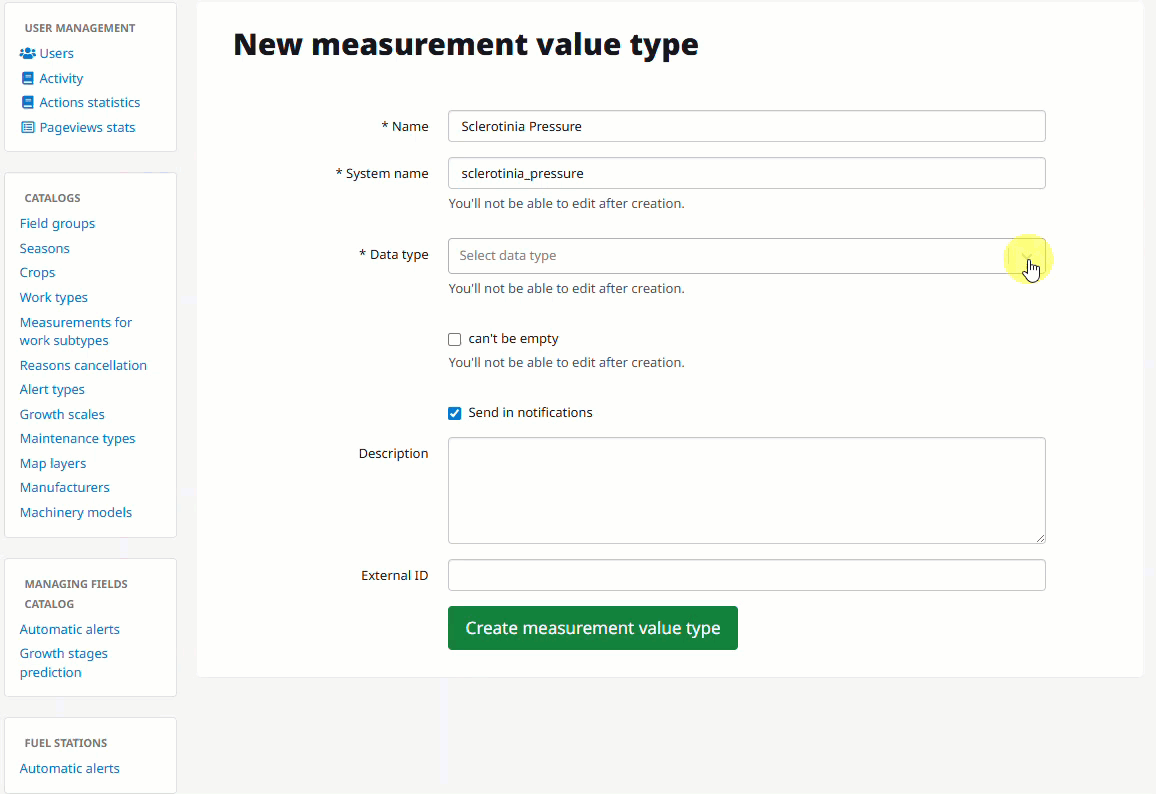Click the External ID input field

746,575
